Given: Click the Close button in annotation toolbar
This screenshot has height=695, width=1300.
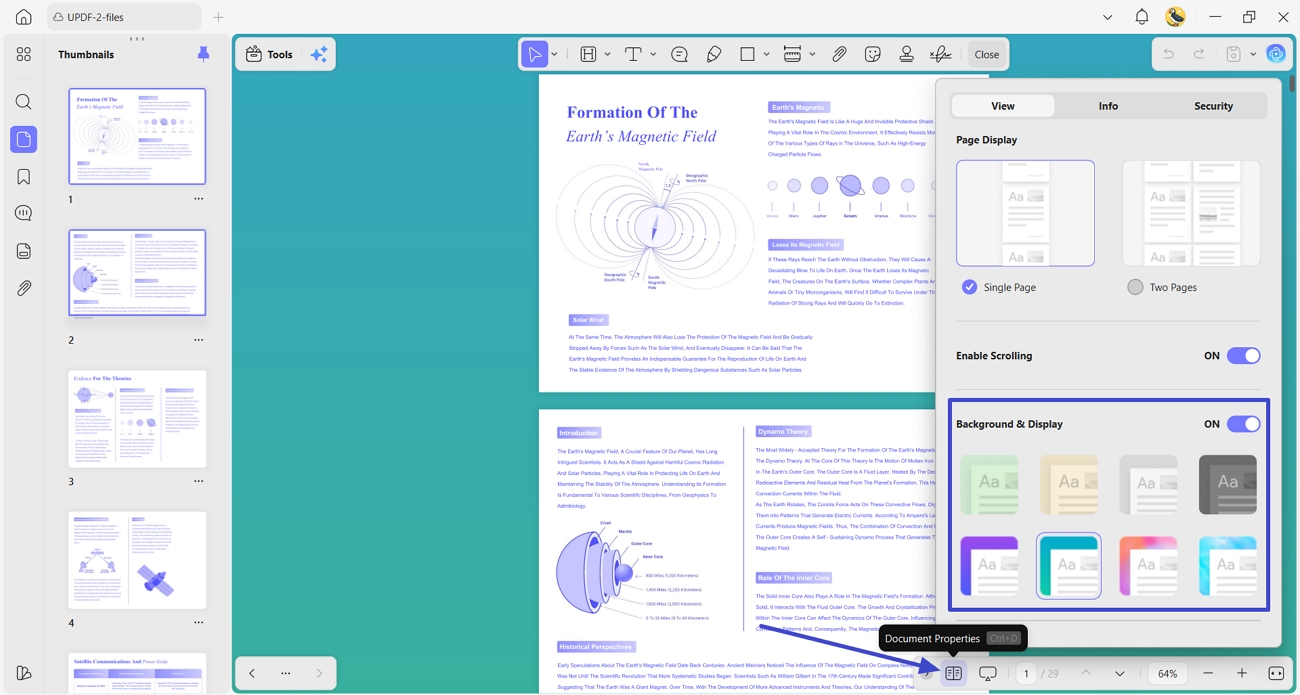Looking at the screenshot, I should [x=987, y=54].
